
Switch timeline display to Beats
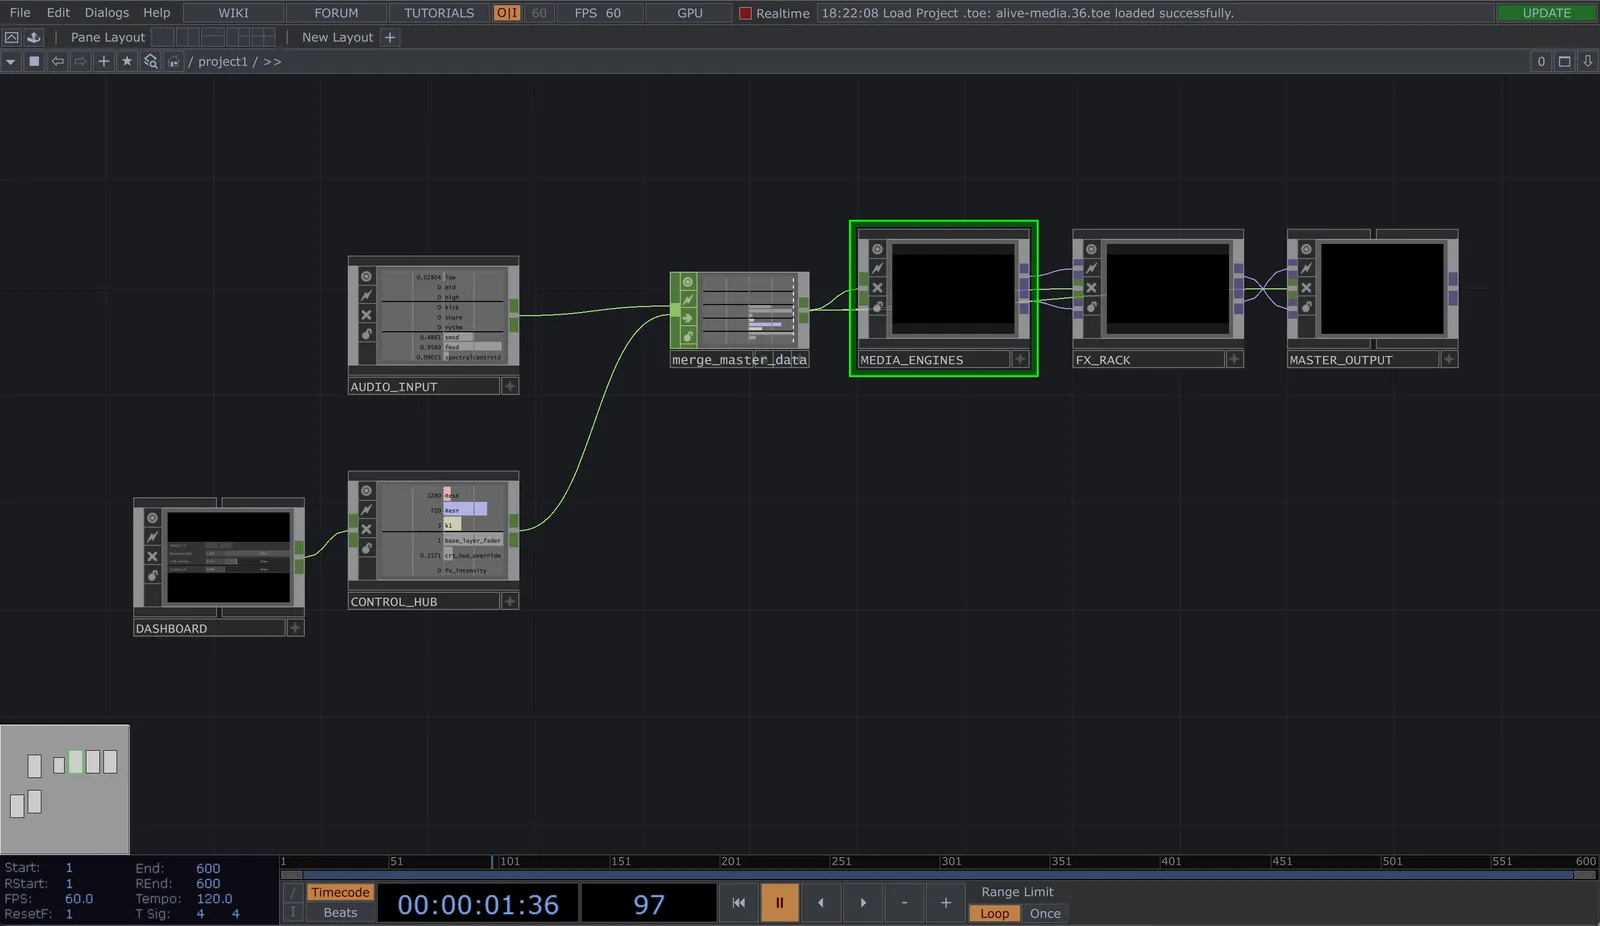pos(340,912)
